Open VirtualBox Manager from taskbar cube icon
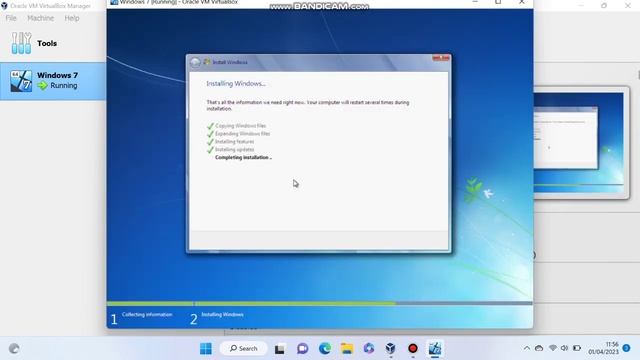The width and height of the screenshot is (640, 360). click(391, 349)
